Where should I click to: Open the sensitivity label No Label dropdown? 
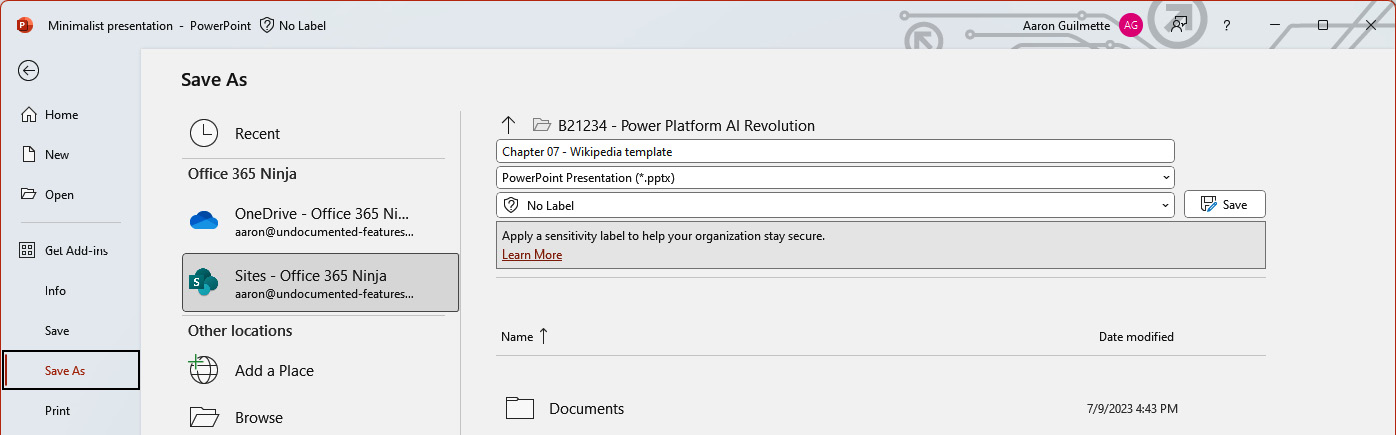pyautogui.click(x=835, y=205)
